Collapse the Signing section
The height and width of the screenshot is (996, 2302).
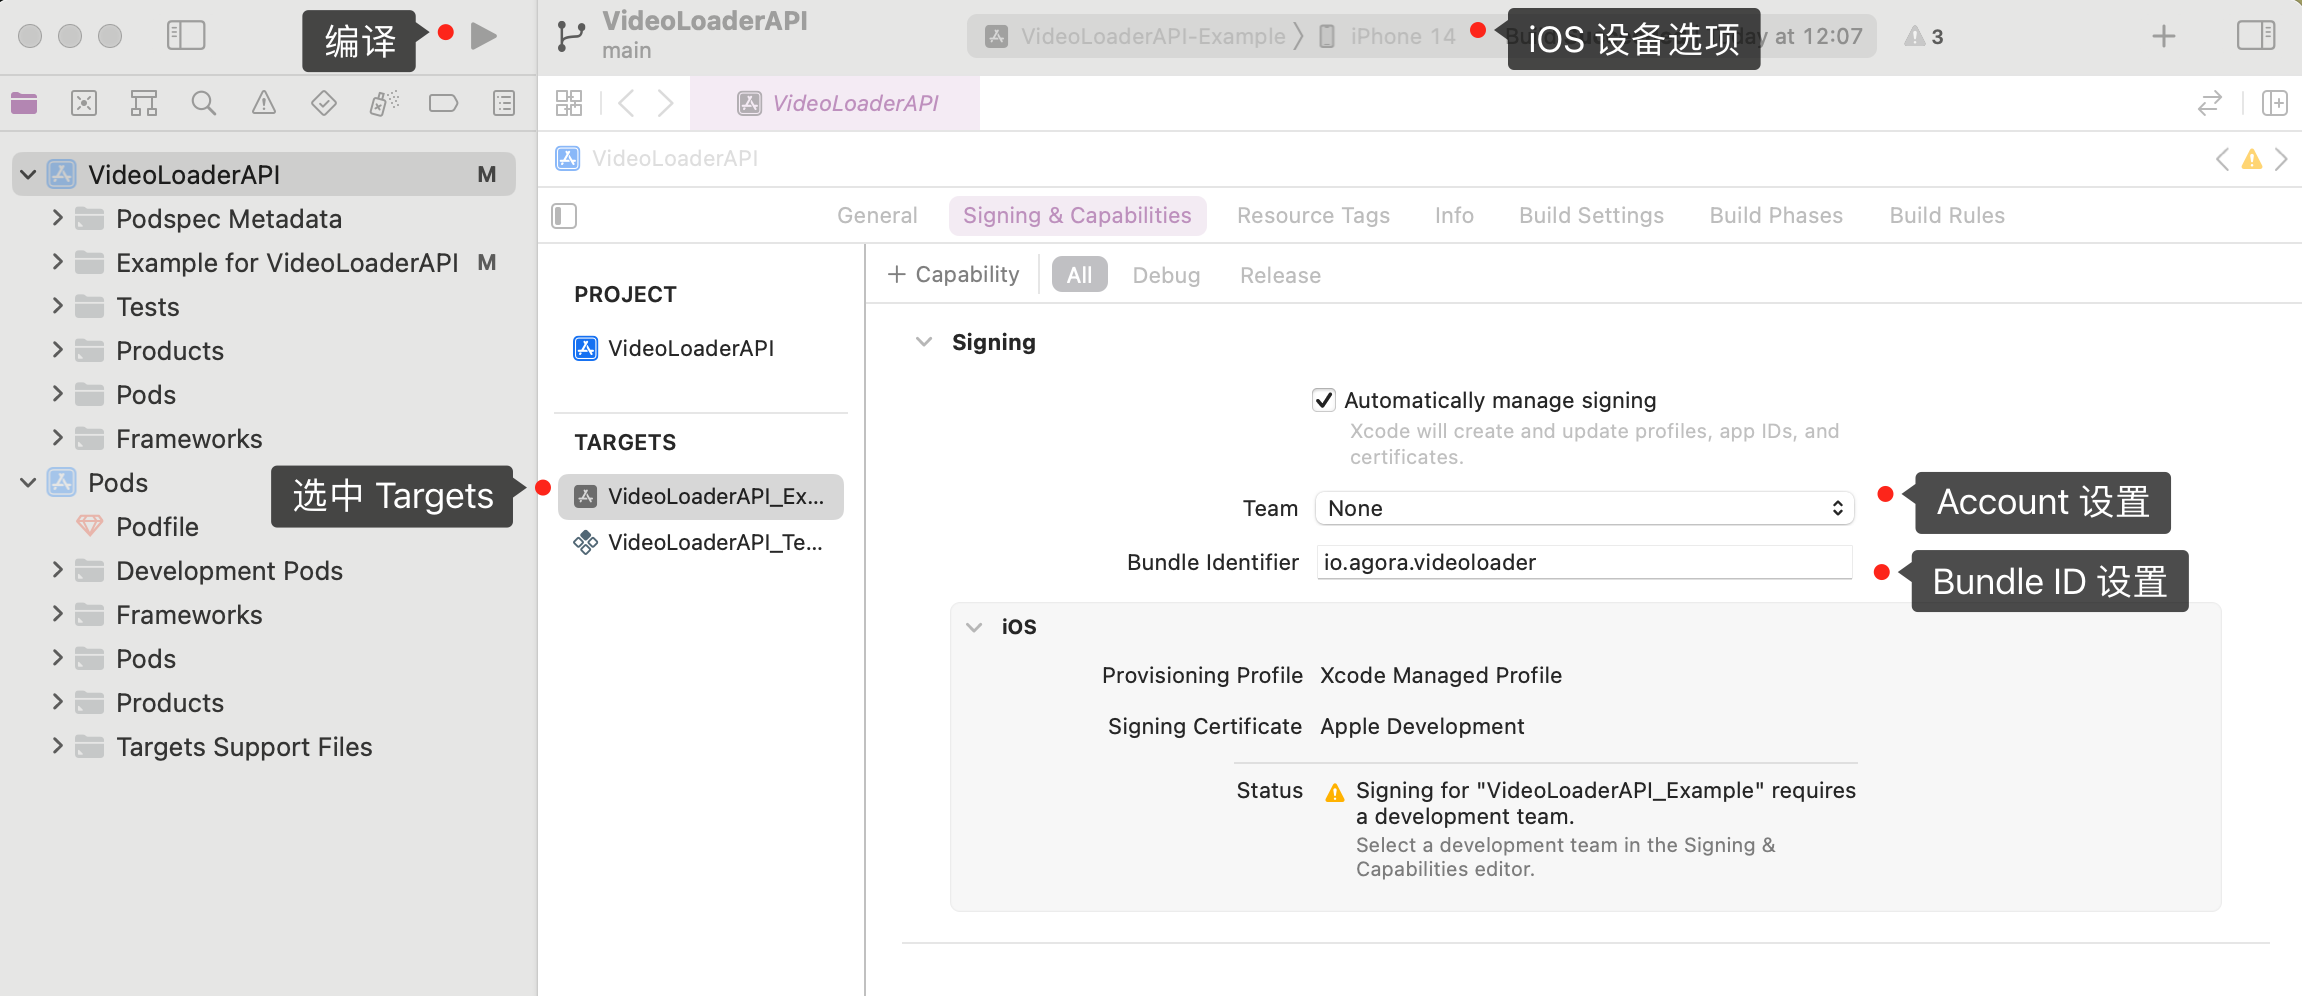pos(924,342)
